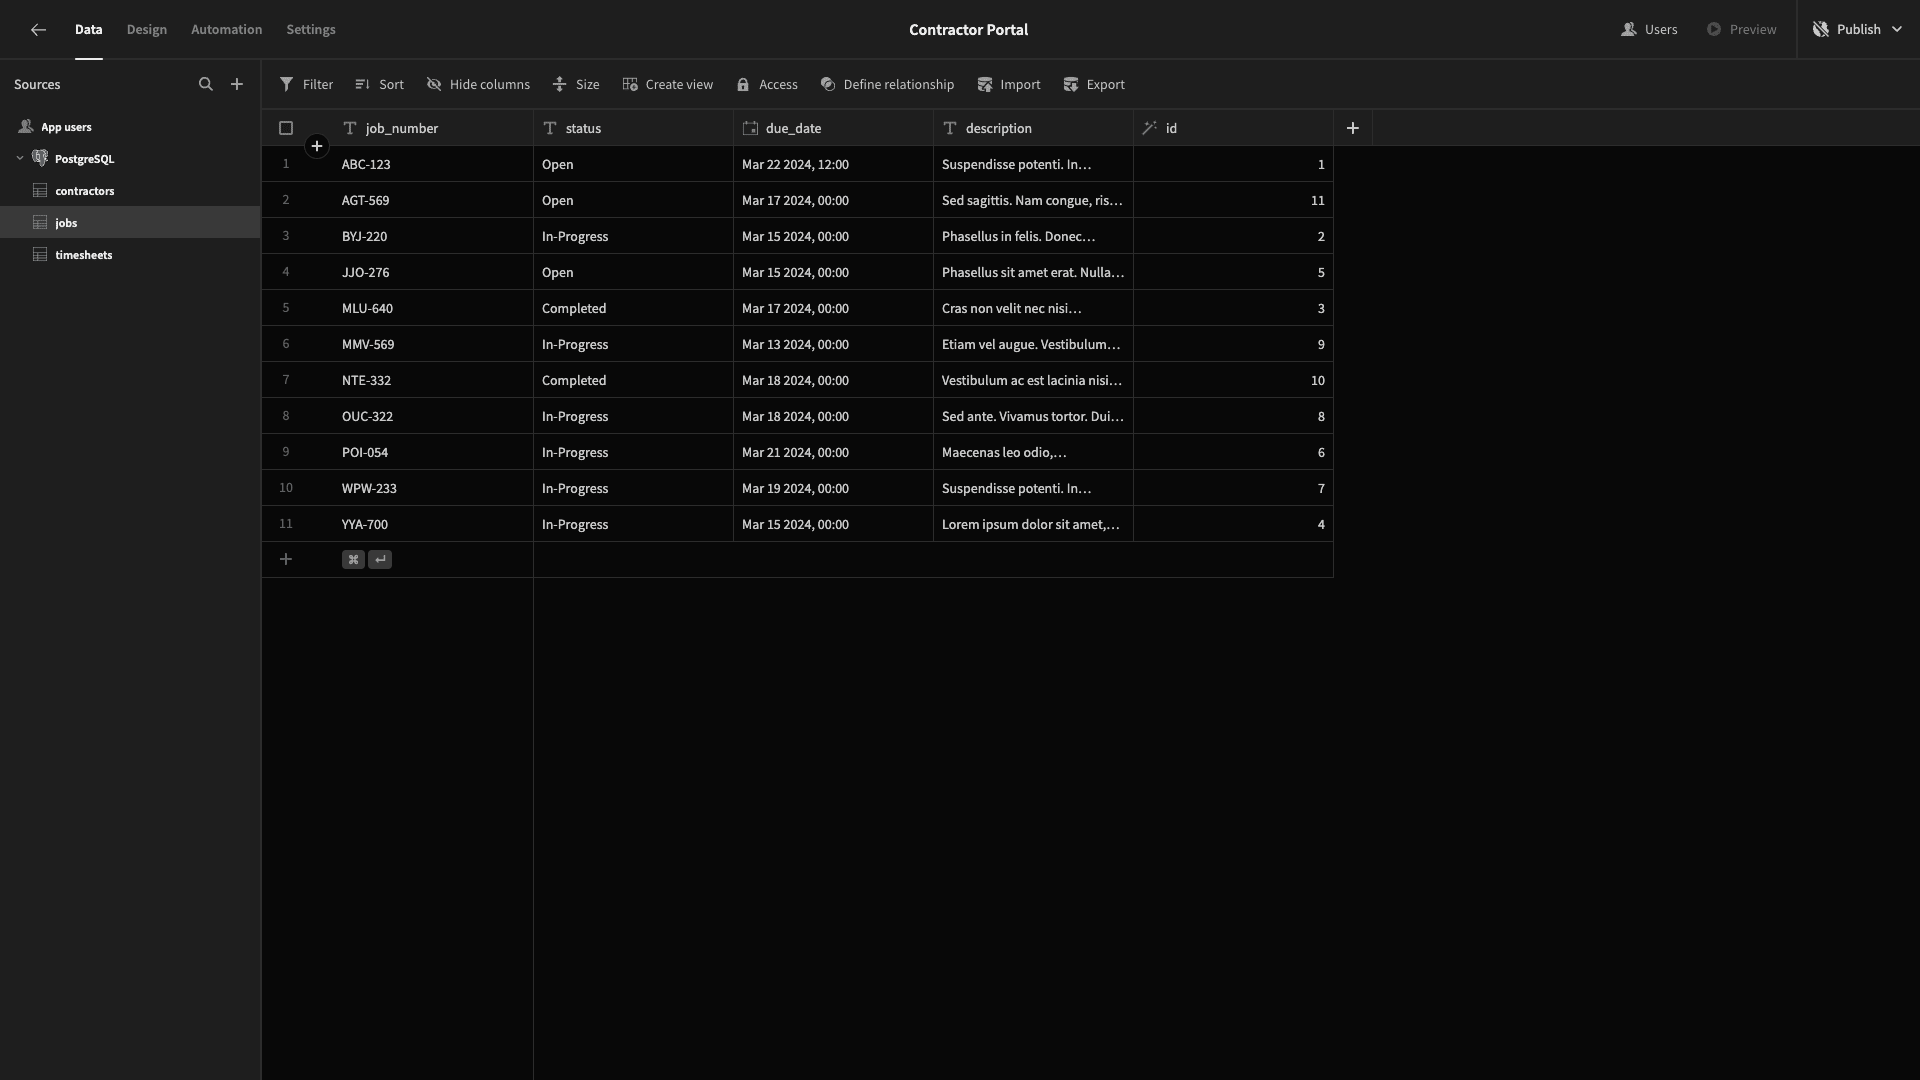
Task: Open the contractors table
Action: point(130,191)
